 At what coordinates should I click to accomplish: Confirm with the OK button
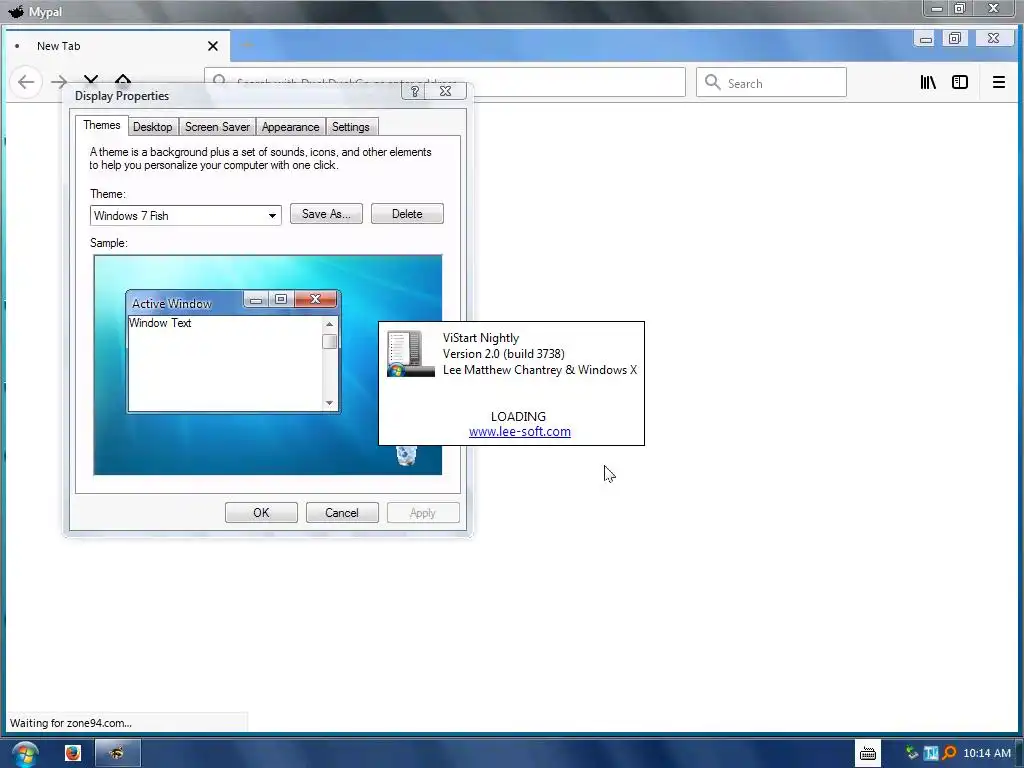tap(261, 513)
